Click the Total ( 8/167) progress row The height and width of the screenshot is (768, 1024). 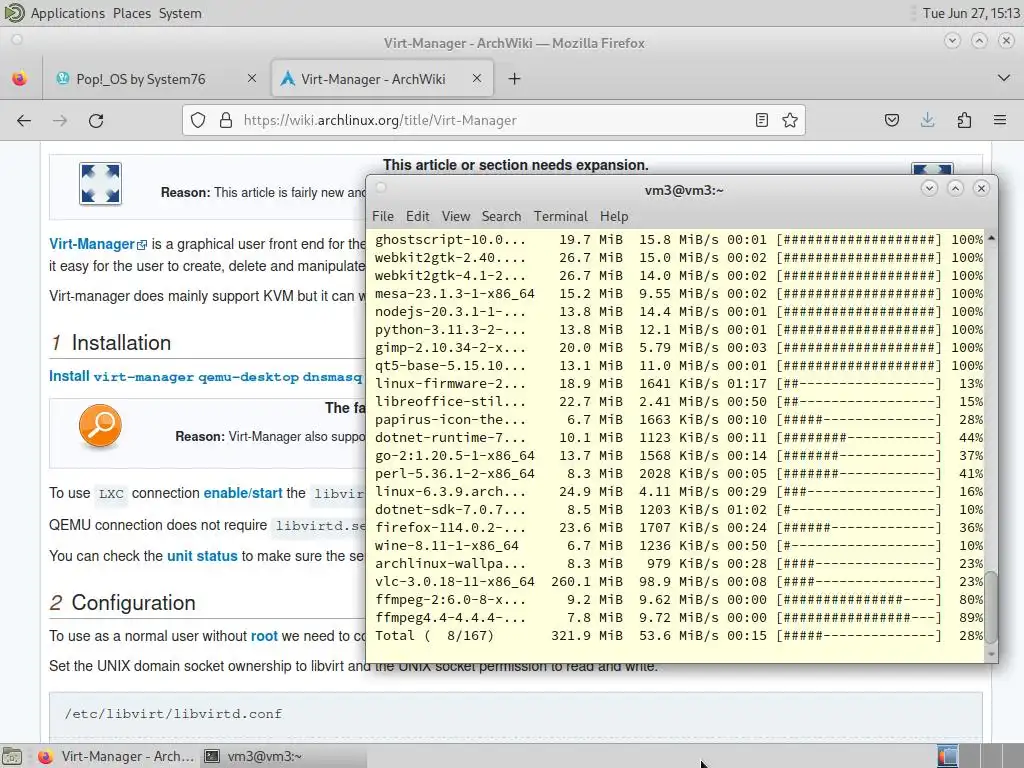coord(679,635)
